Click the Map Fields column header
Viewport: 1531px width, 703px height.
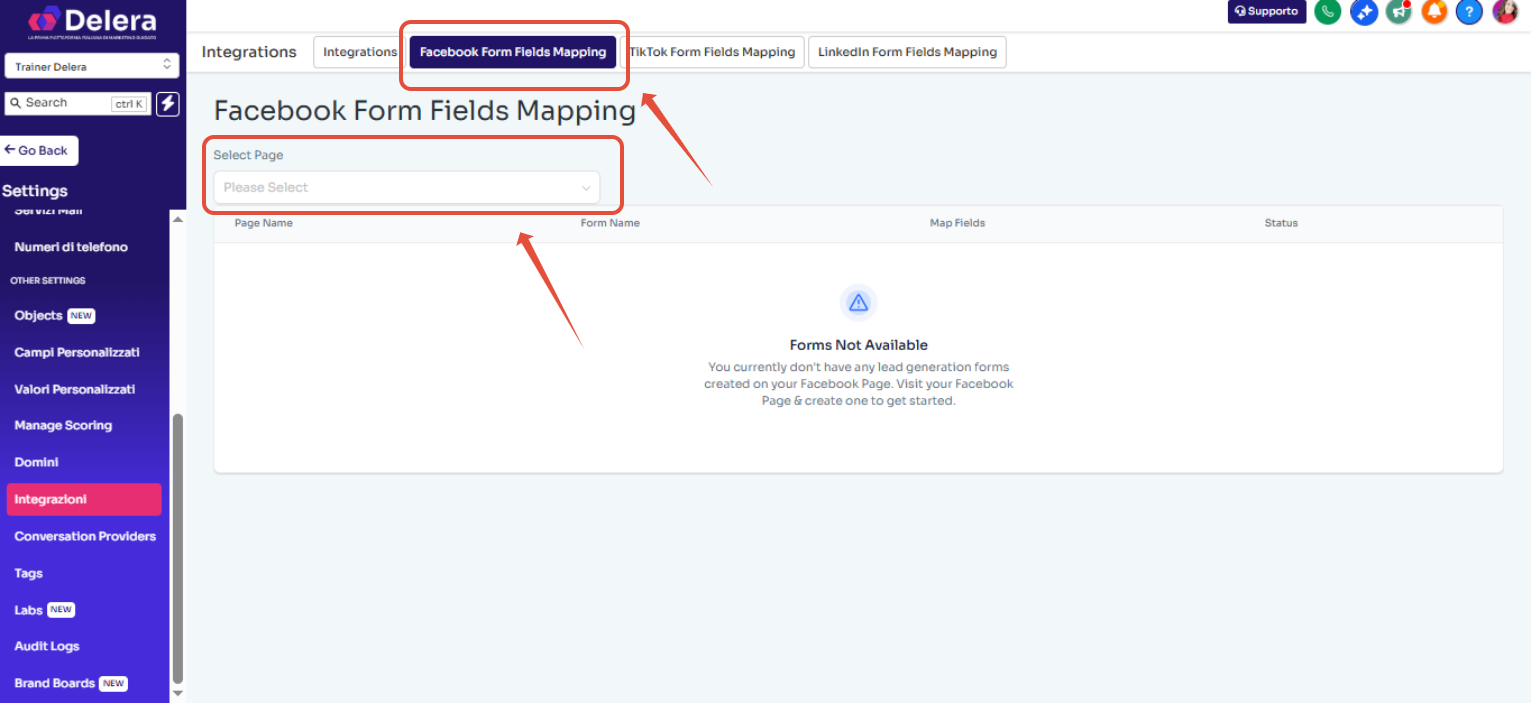(957, 223)
